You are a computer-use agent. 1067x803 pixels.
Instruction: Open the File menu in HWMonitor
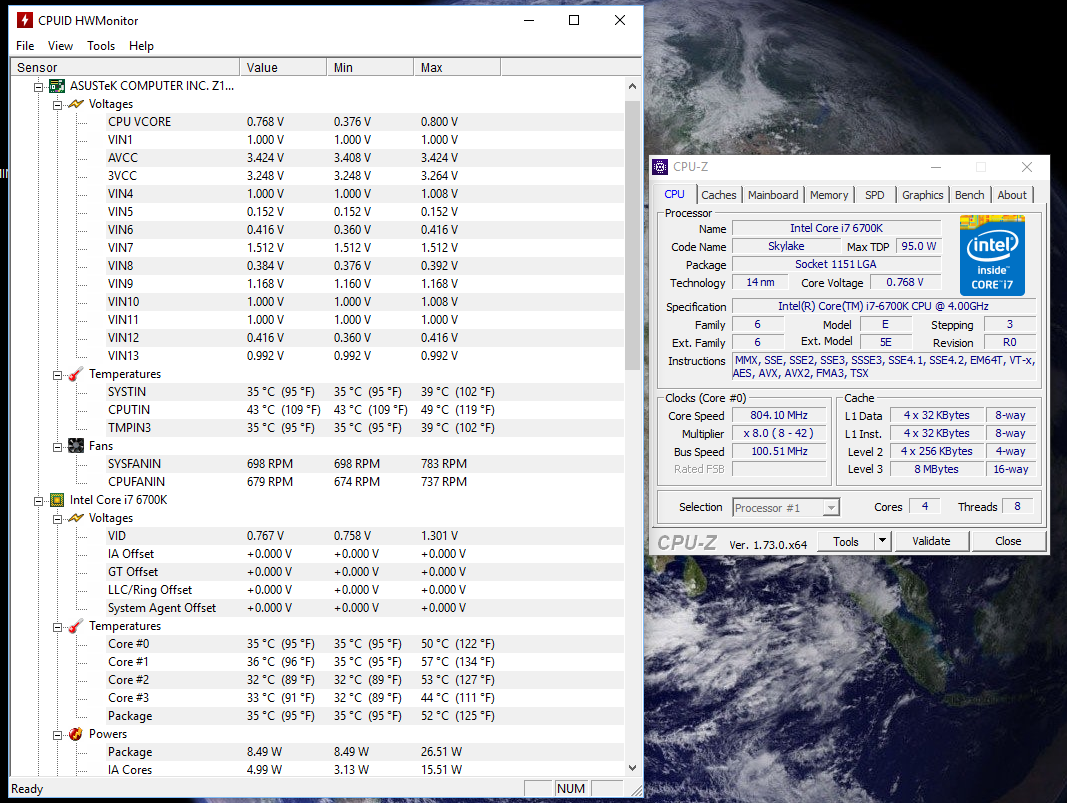pyautogui.click(x=25, y=46)
